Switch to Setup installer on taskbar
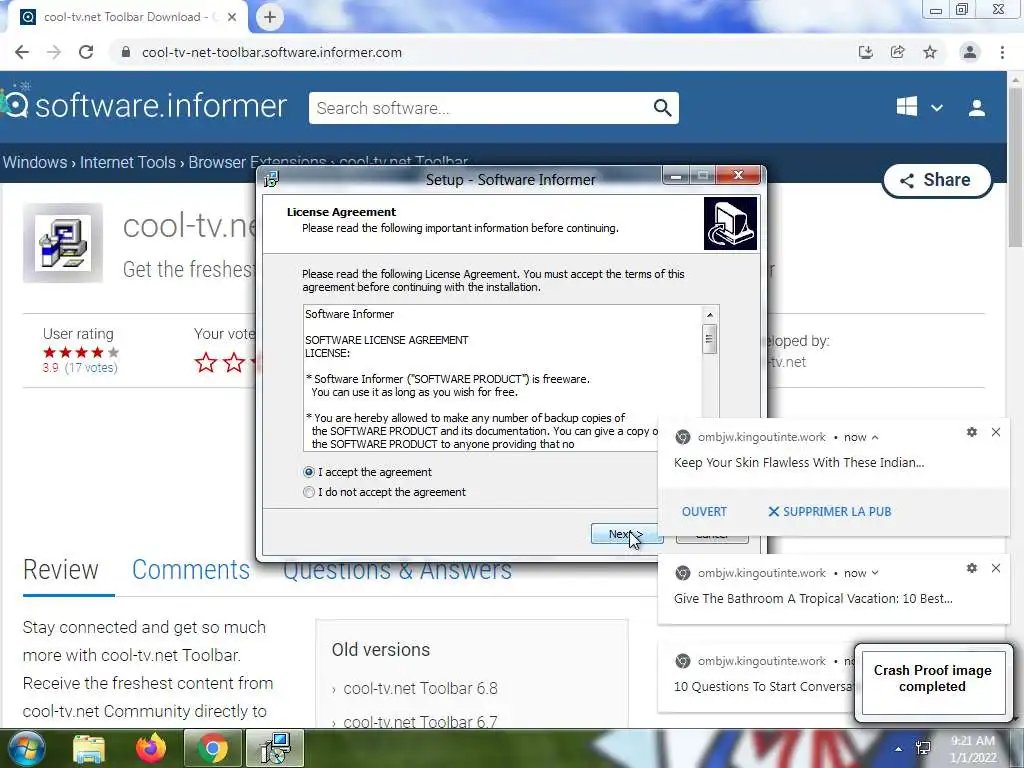Viewport: 1024px width, 768px height. 275,748
